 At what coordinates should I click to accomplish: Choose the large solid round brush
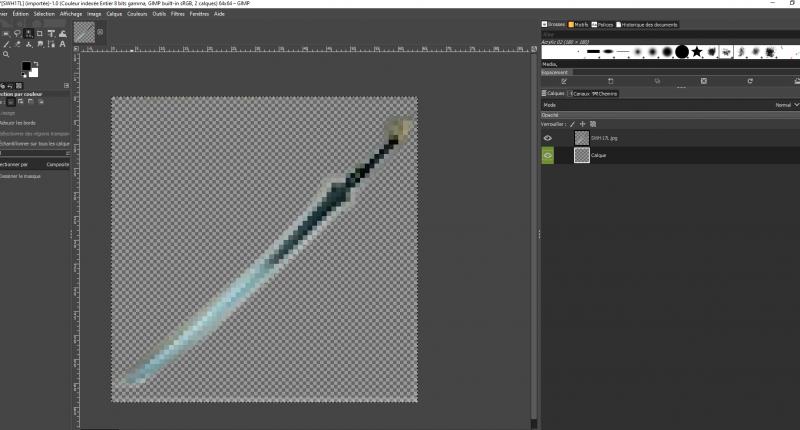[682, 52]
